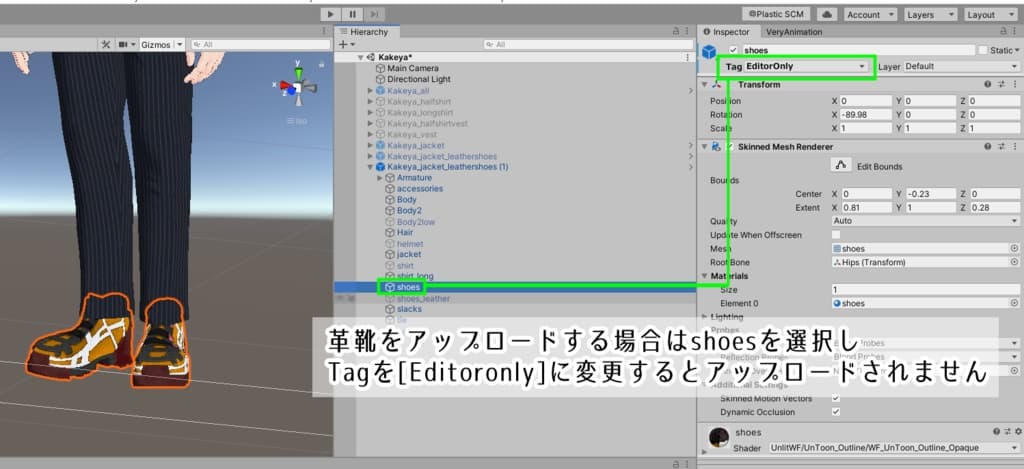Open the Layer dropdown showing Default
1024x469 pixels.
[x=961, y=67]
